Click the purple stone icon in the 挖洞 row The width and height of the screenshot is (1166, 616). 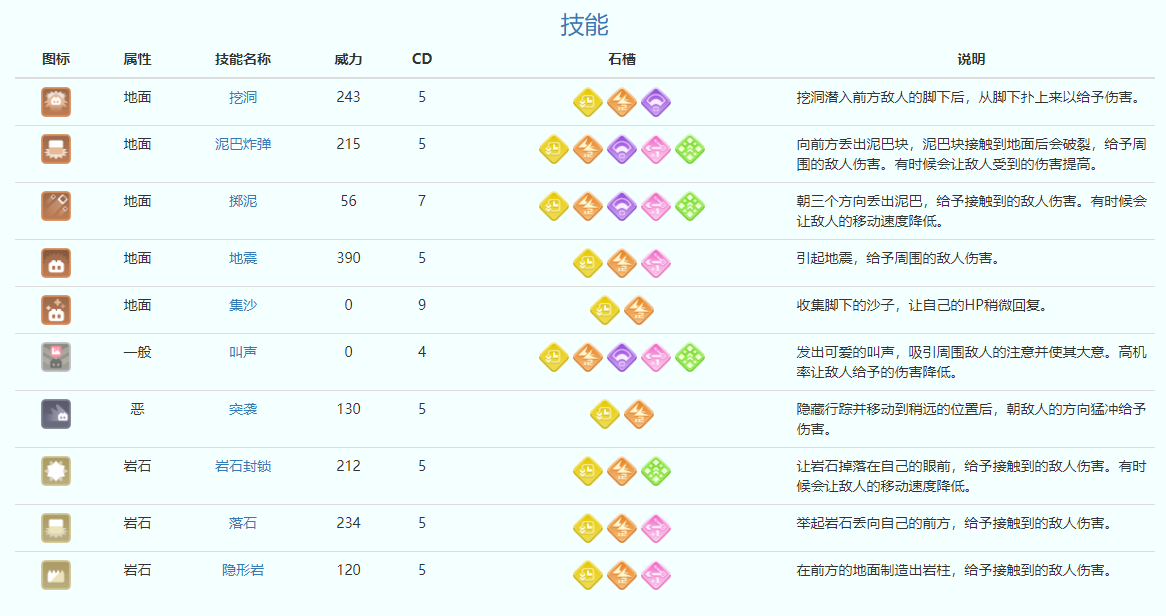click(656, 102)
